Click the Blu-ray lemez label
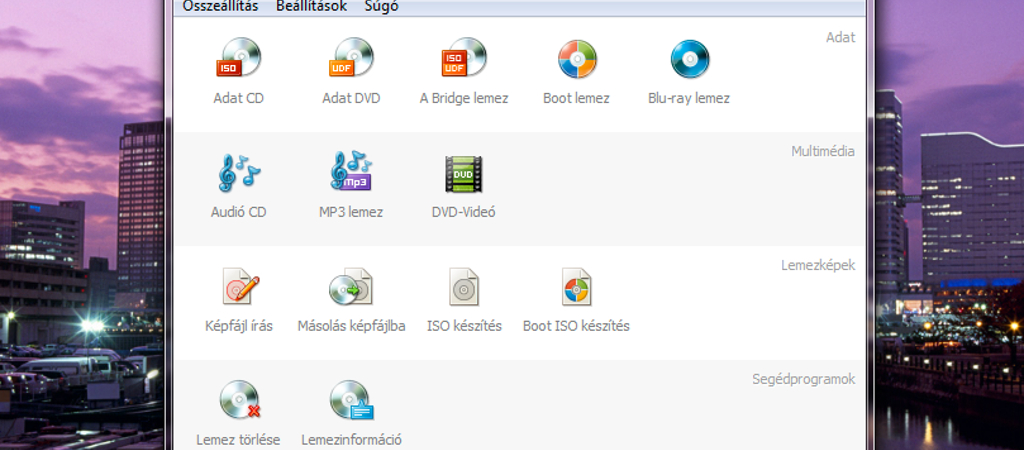Screen dimensions: 1024x450 689,99
